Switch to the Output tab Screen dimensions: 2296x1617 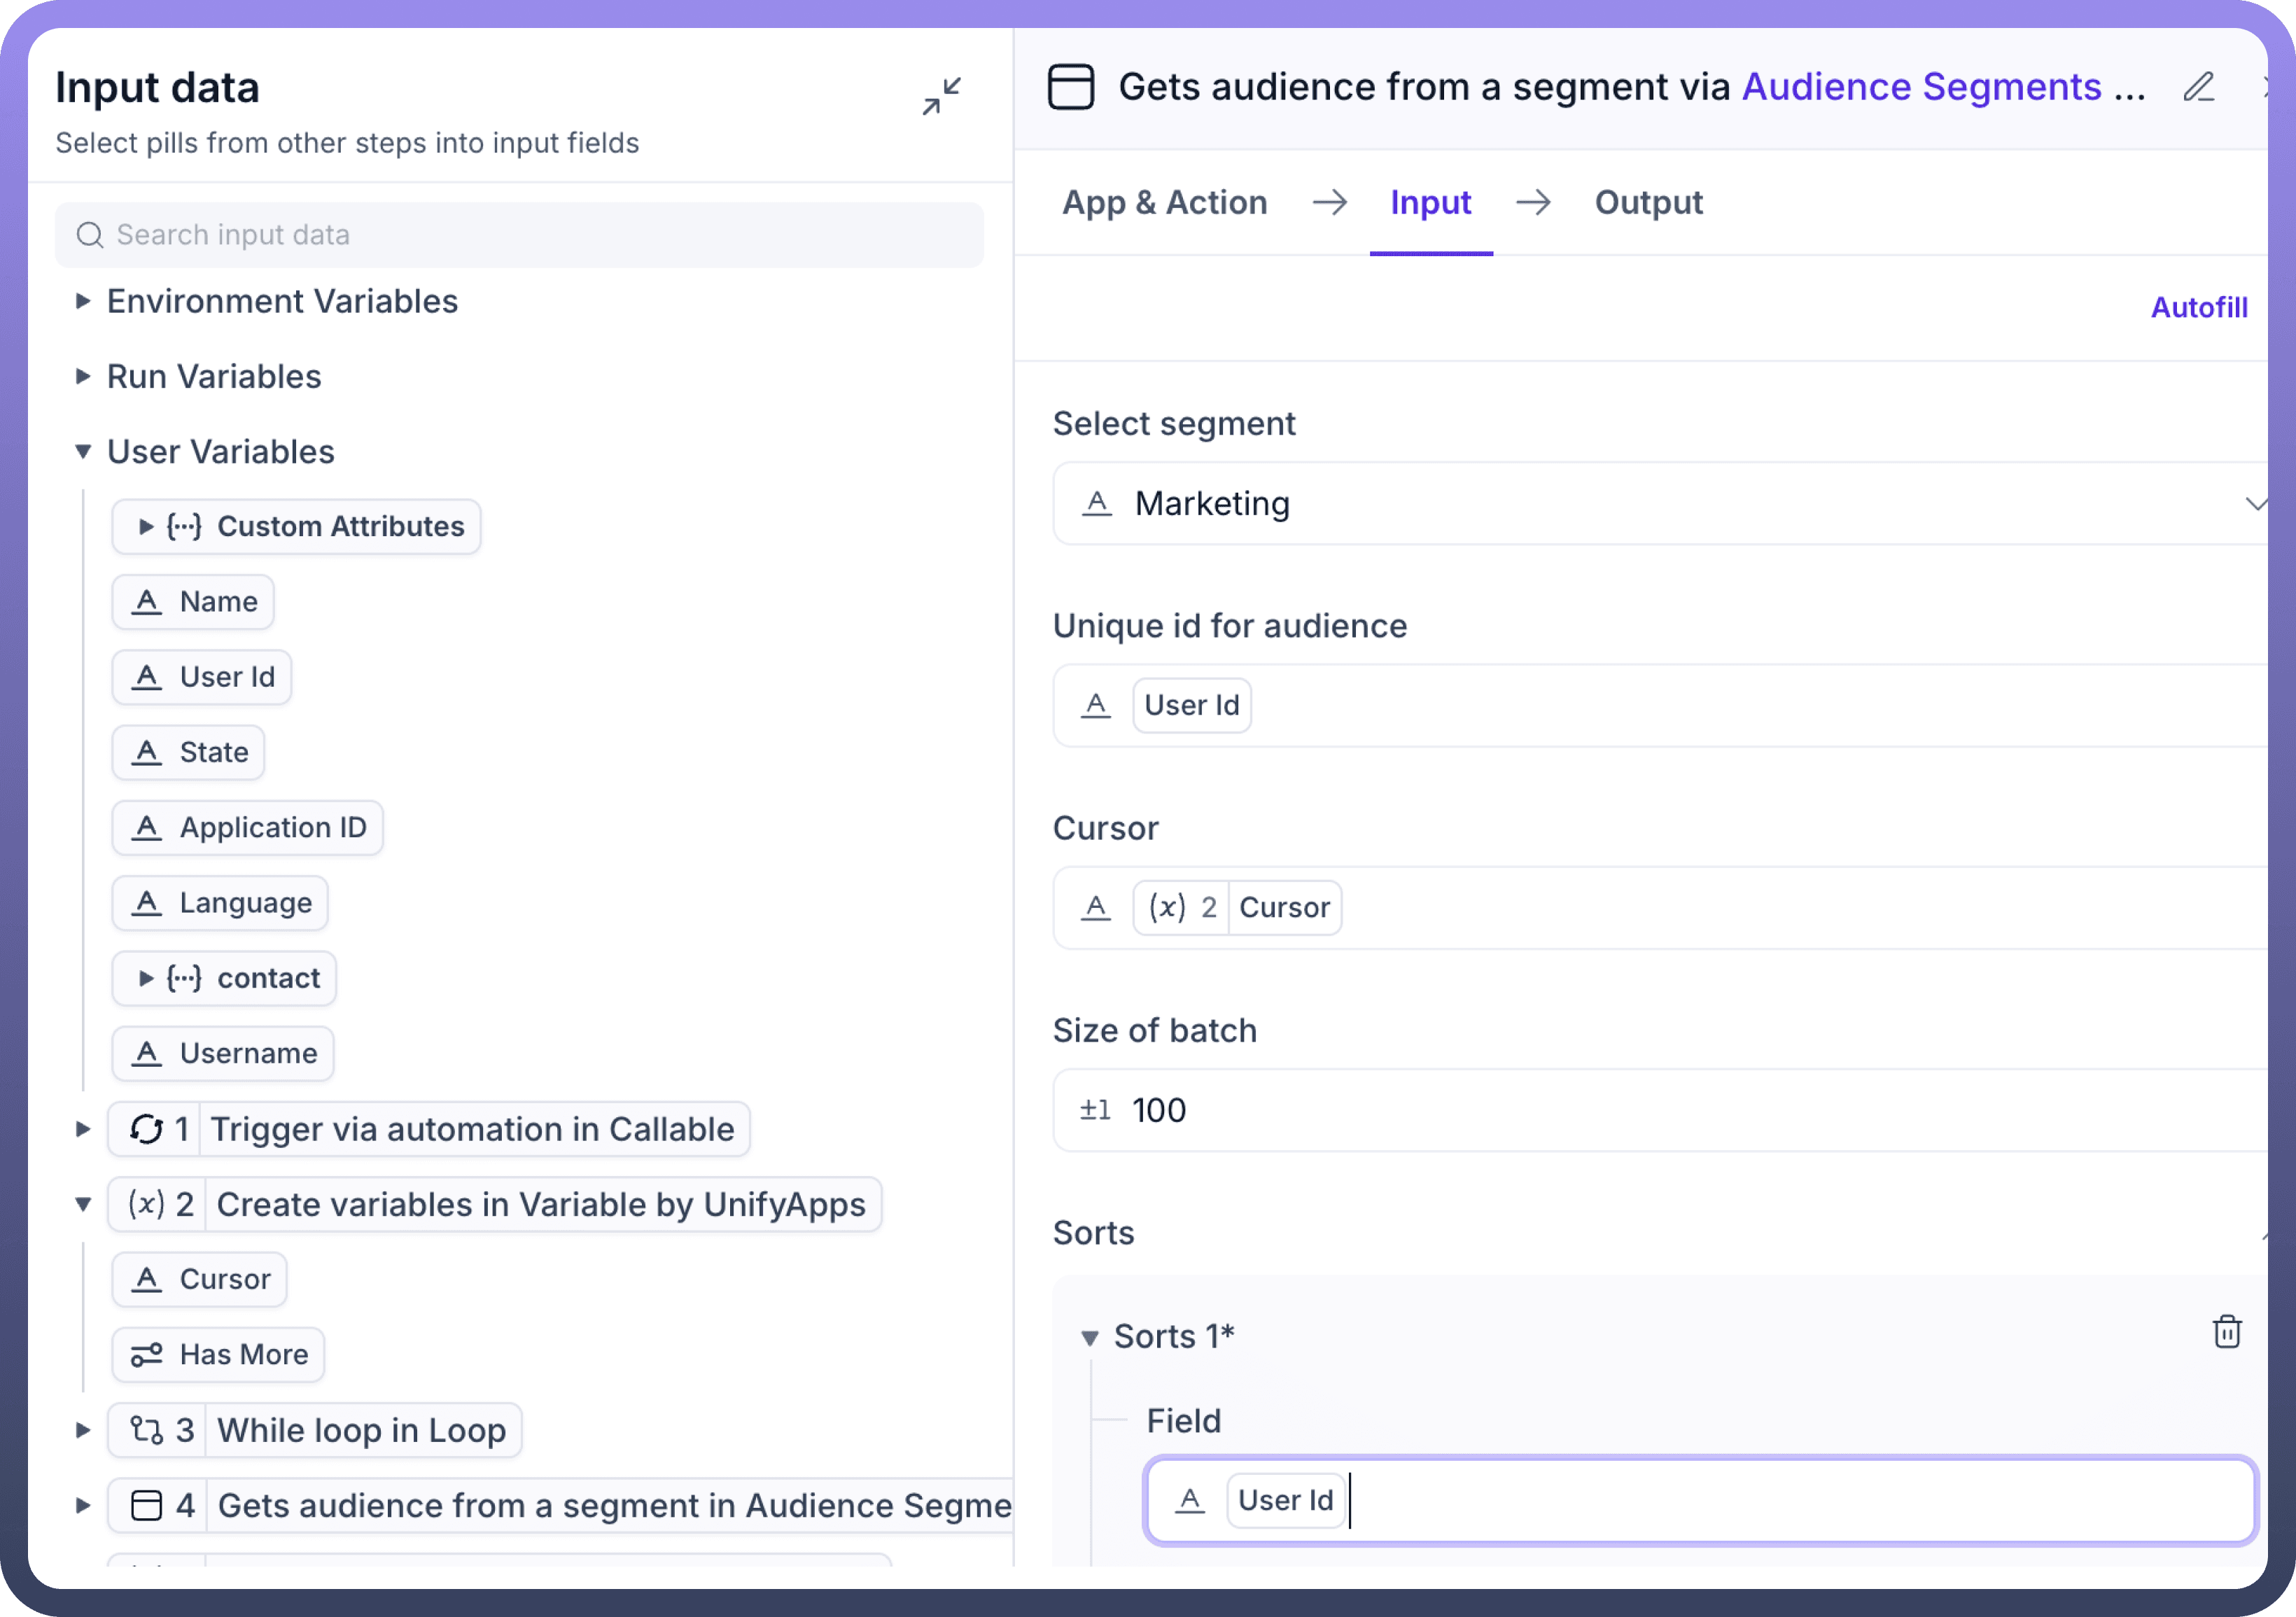pos(1647,203)
